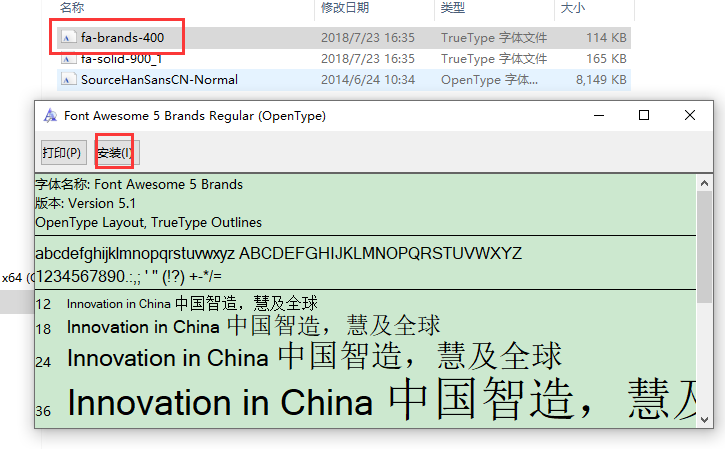Click the OpenType Layout, TrueType Outlines line
Viewport: 725px width, 449px height.
pyautogui.click(x=149, y=222)
